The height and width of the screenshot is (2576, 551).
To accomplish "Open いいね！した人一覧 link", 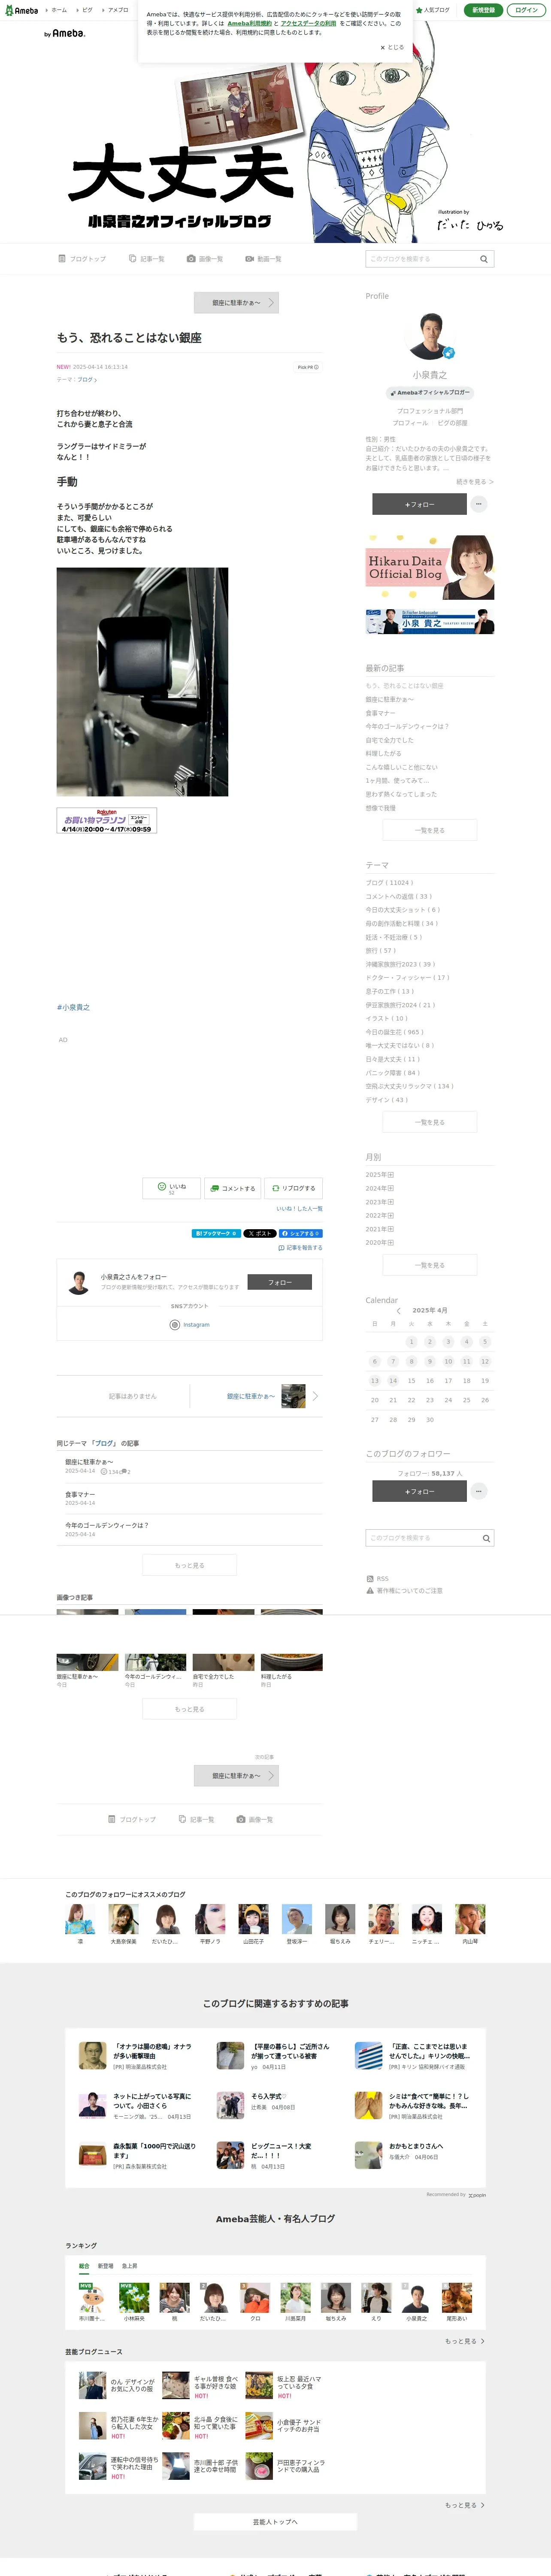I will pos(299,1209).
